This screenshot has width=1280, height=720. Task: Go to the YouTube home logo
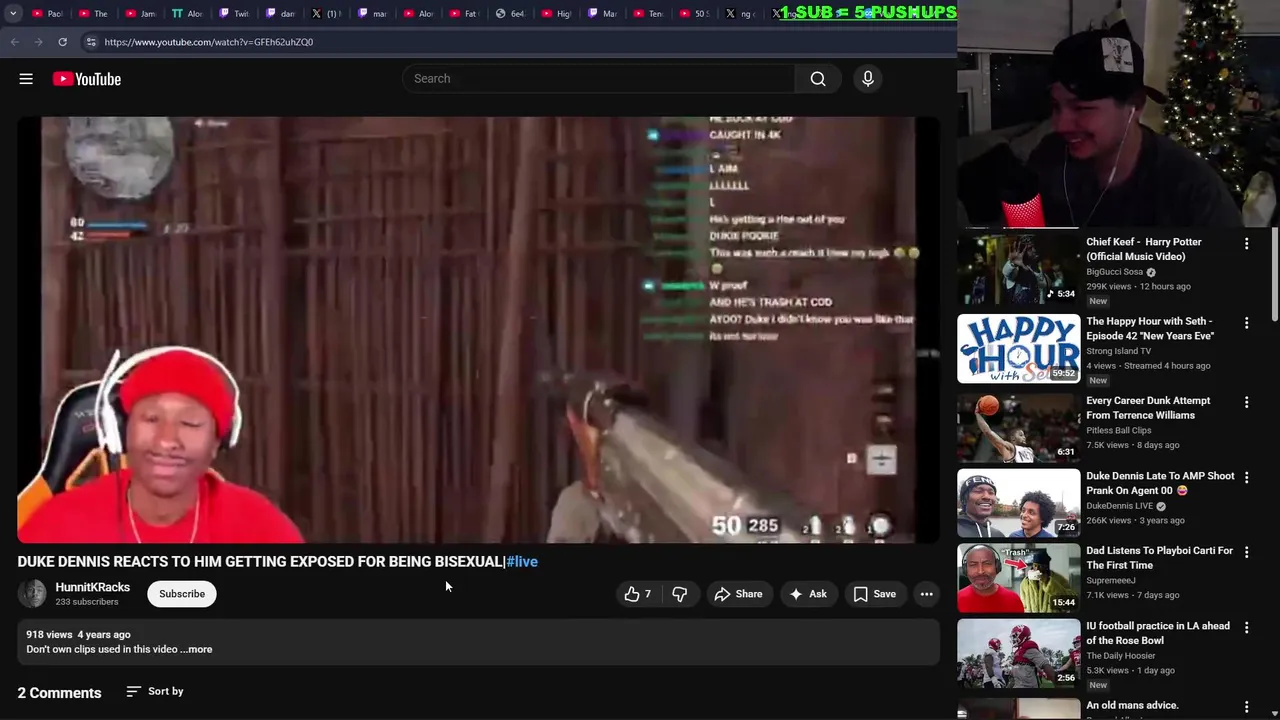[87, 79]
